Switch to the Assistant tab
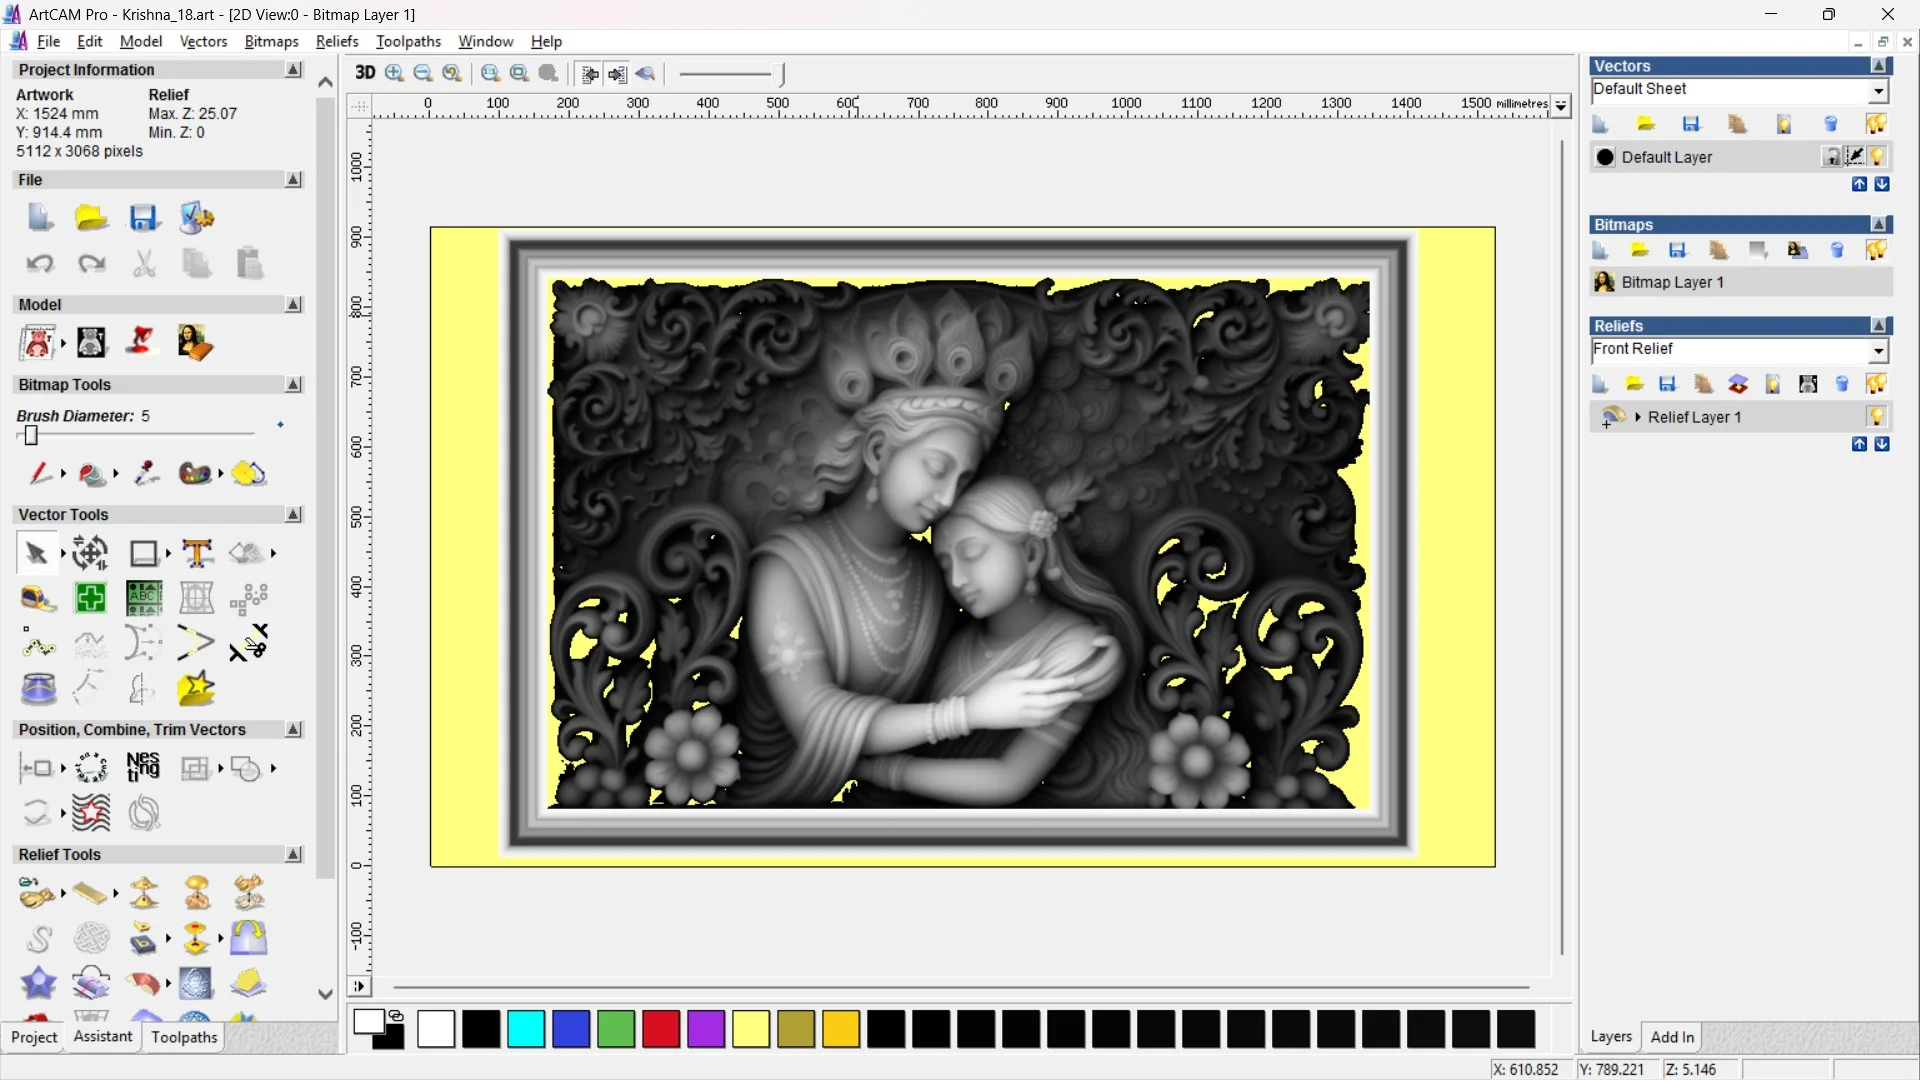Image resolution: width=1920 pixels, height=1080 pixels. coord(102,1037)
